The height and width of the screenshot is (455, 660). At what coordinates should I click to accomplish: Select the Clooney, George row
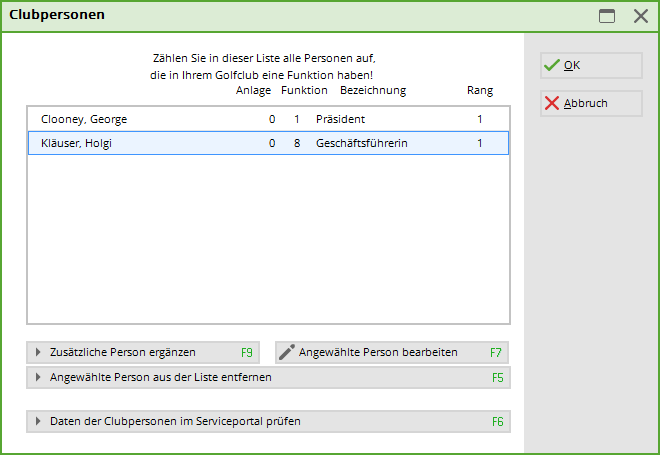coord(269,119)
